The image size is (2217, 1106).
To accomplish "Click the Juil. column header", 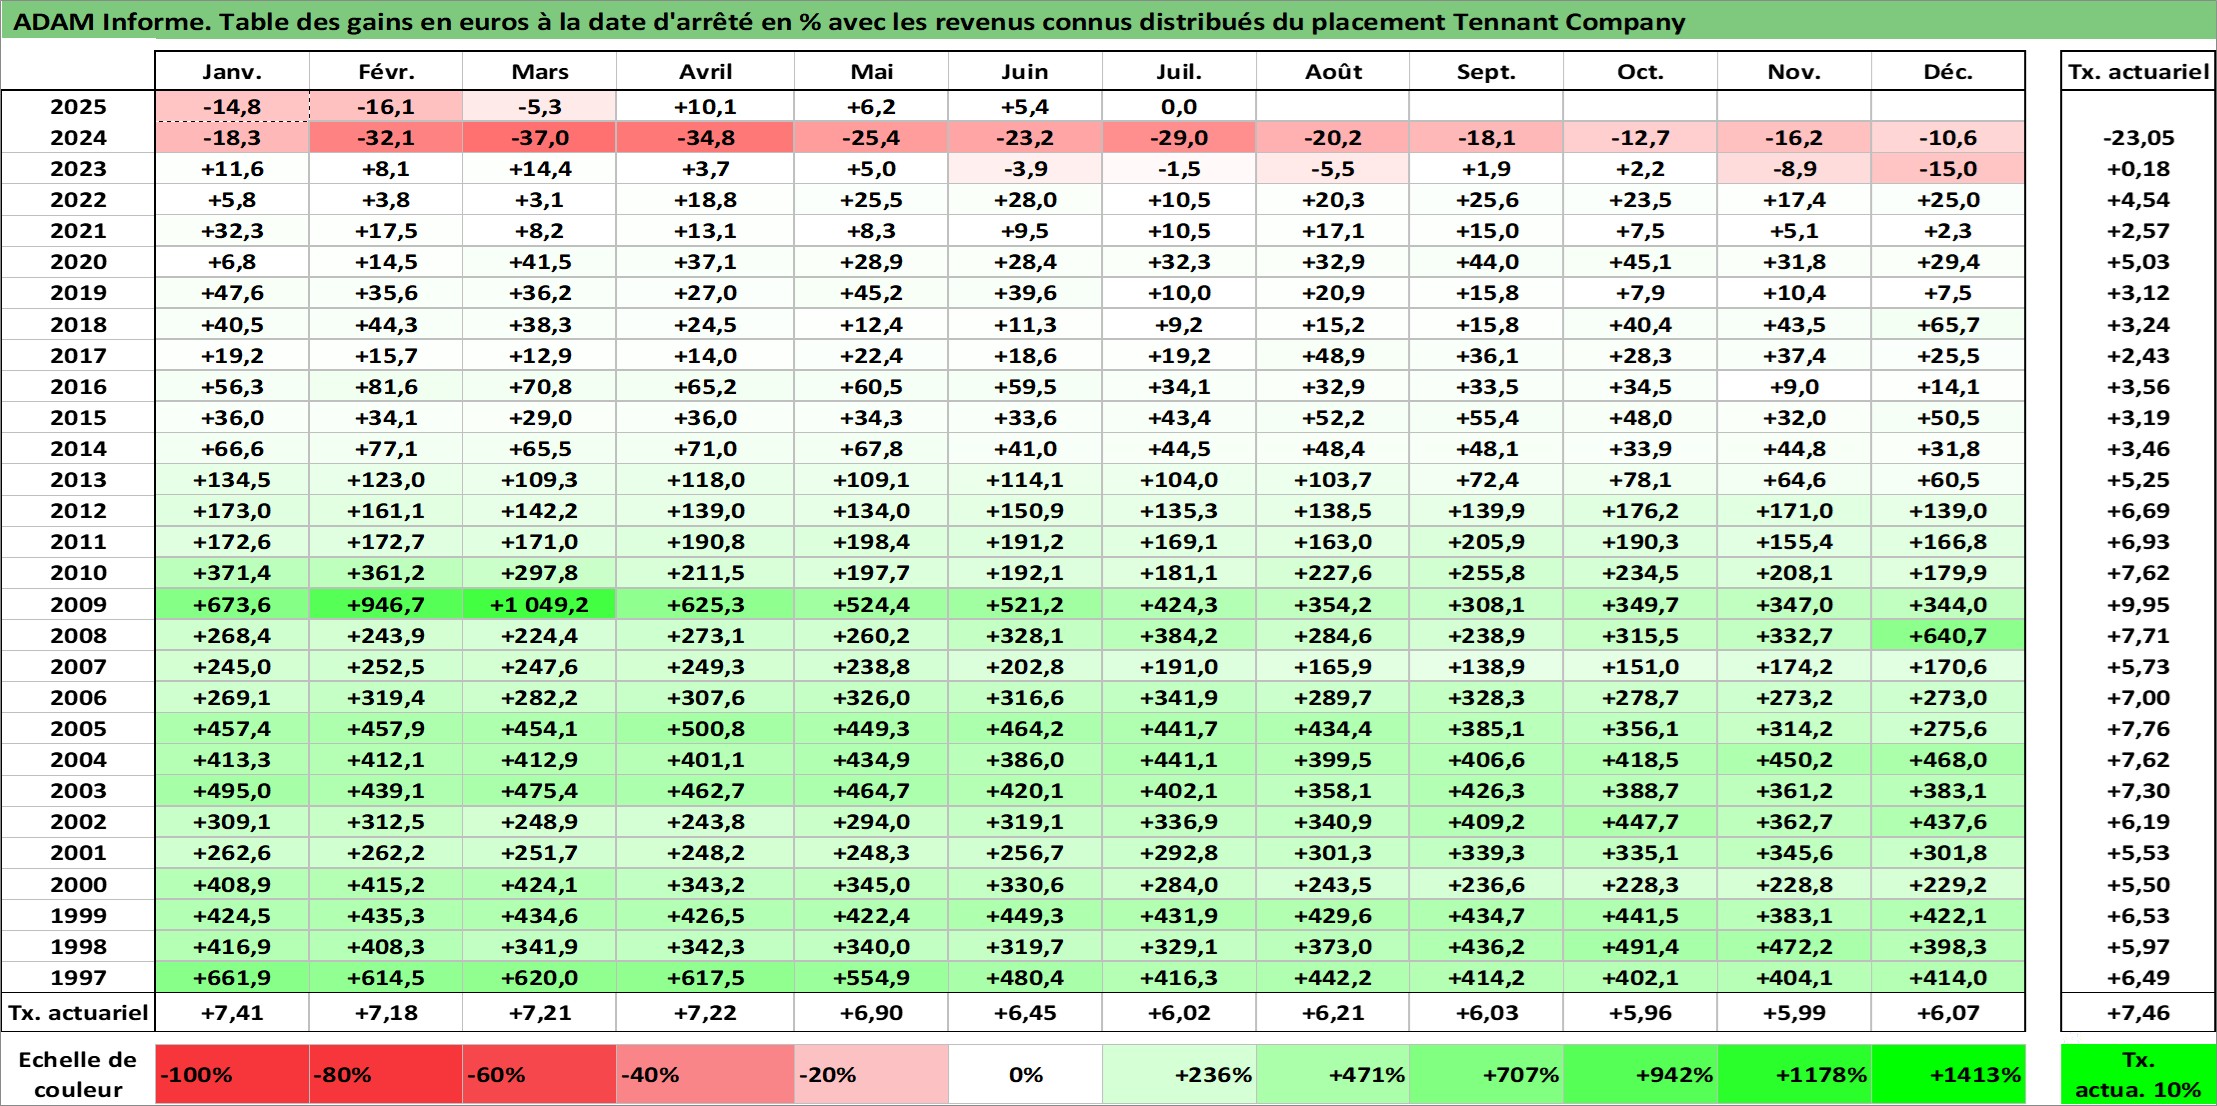I will [1179, 71].
